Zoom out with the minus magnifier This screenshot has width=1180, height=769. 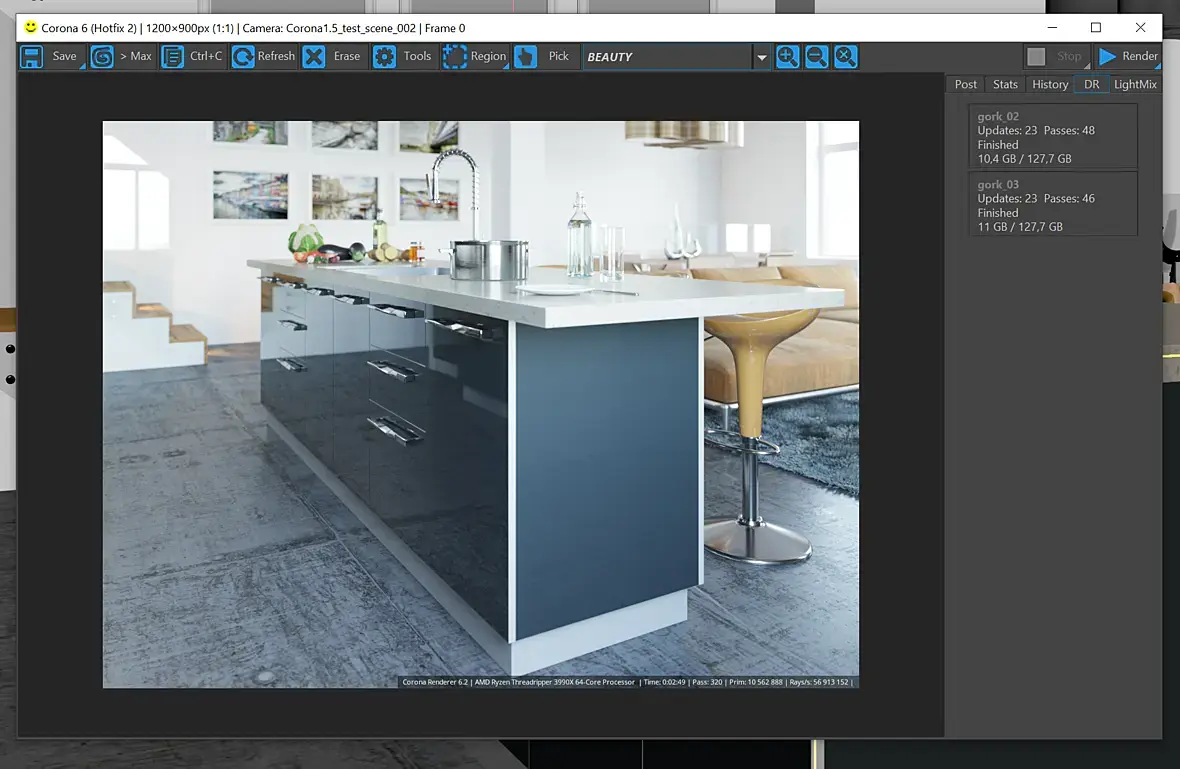point(817,56)
